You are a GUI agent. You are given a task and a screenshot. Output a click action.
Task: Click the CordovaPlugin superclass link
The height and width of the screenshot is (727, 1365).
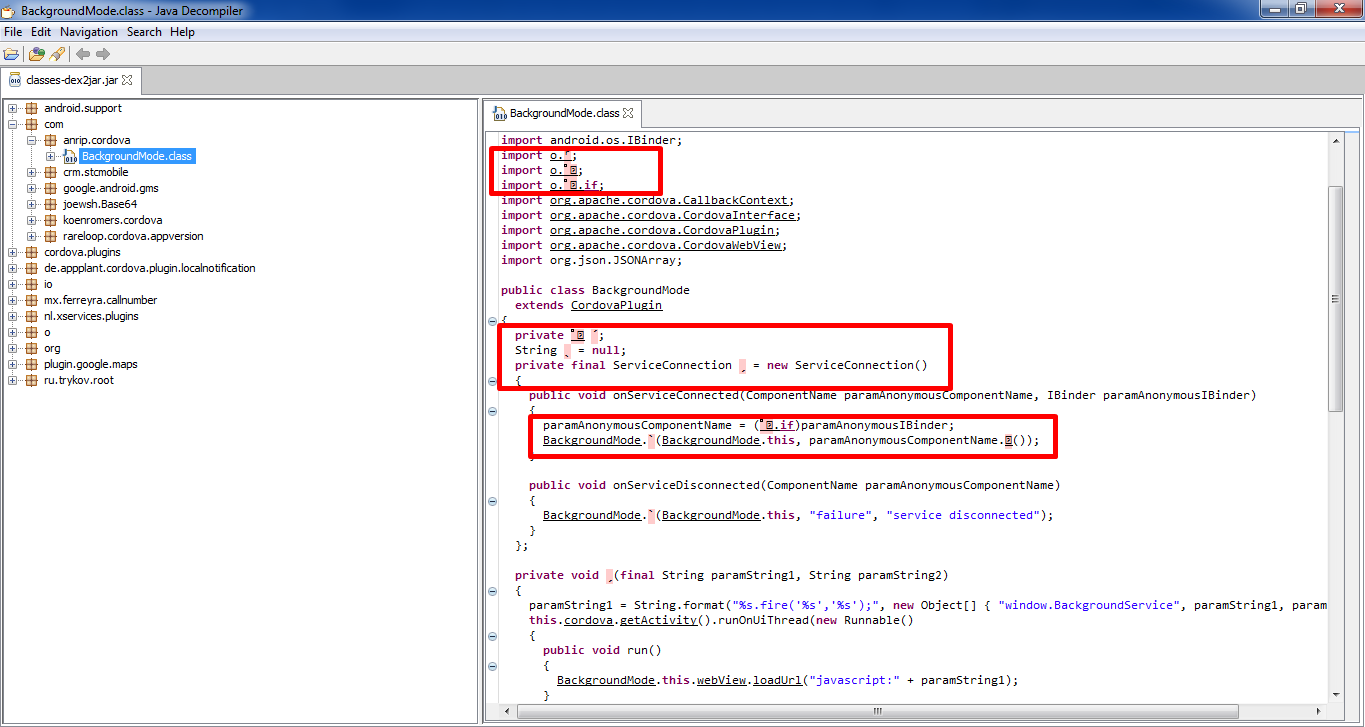point(616,305)
